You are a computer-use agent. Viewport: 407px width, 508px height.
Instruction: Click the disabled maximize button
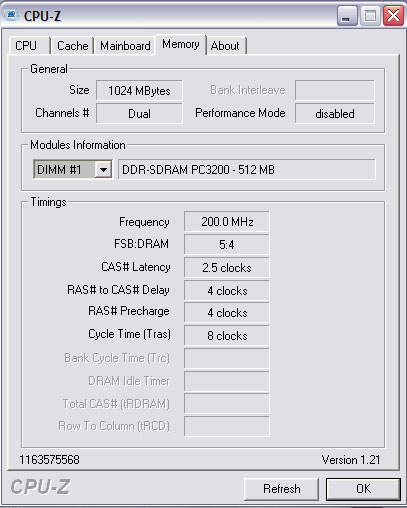370,16
